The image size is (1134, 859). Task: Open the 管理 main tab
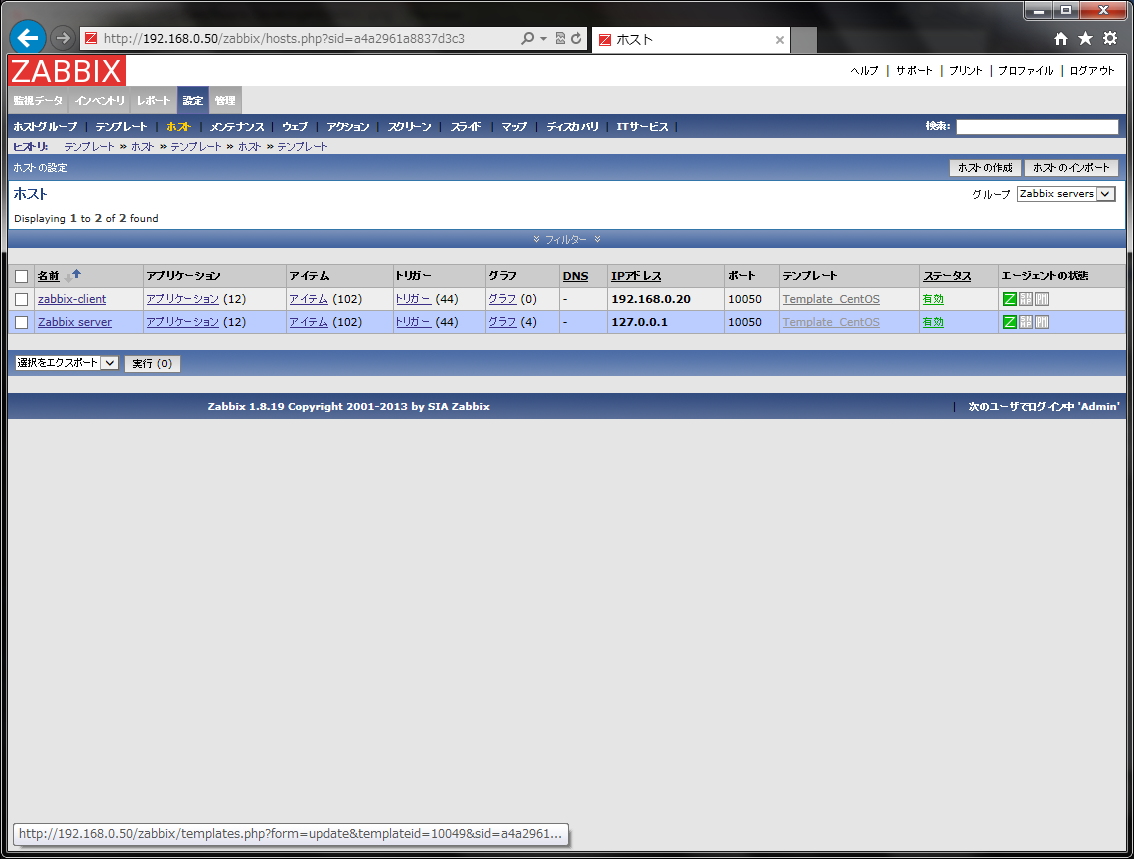tap(225, 101)
